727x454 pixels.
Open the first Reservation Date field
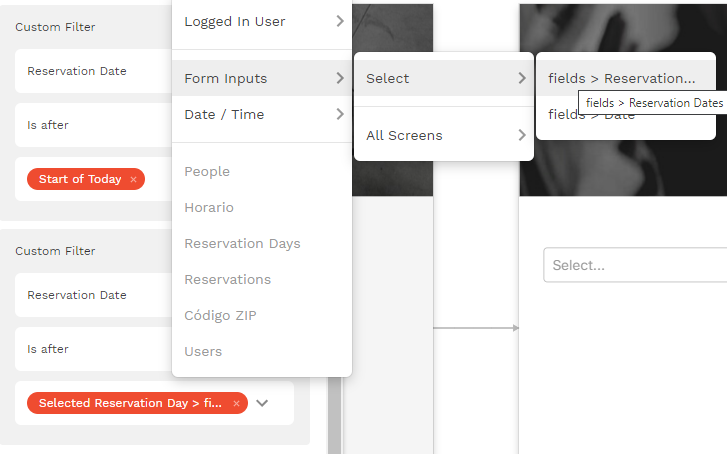[94, 71]
